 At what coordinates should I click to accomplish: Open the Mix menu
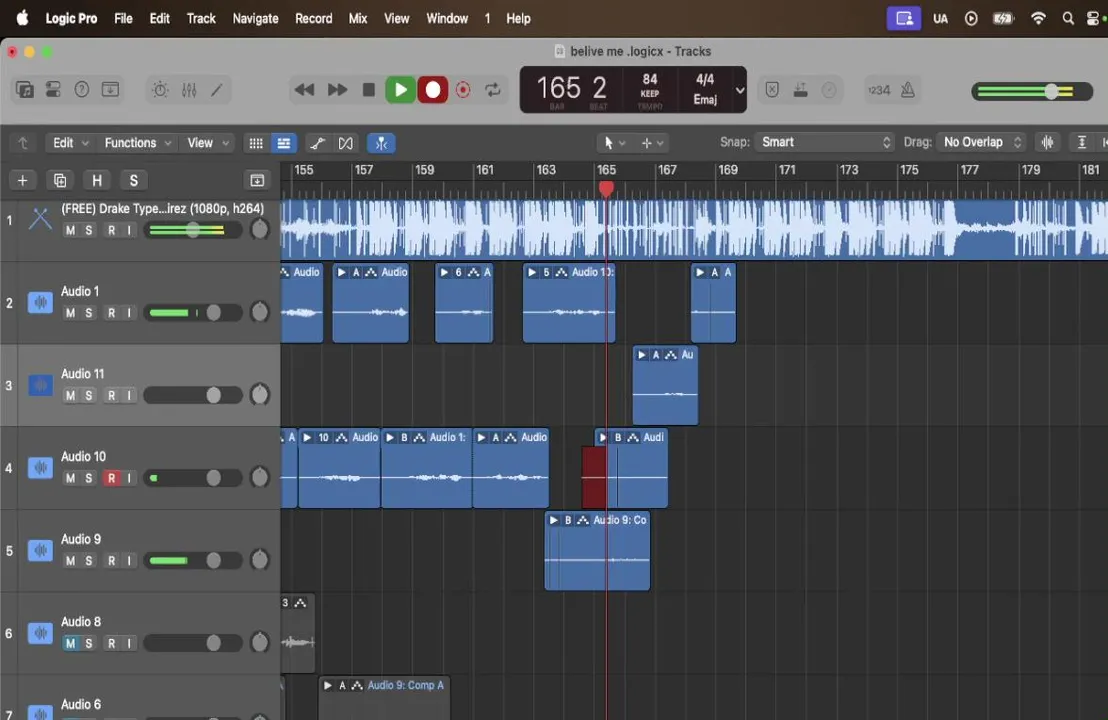coord(358,18)
